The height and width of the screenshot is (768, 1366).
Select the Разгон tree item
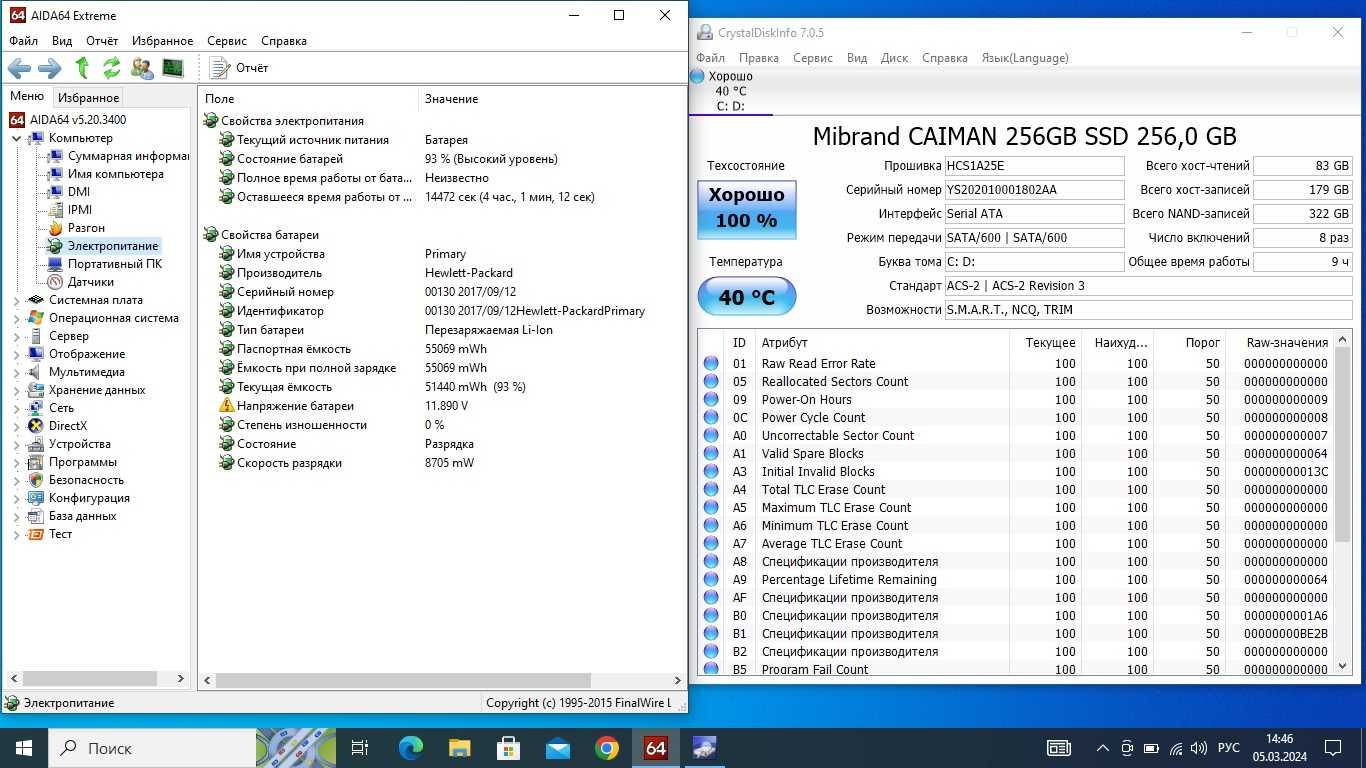coord(86,228)
